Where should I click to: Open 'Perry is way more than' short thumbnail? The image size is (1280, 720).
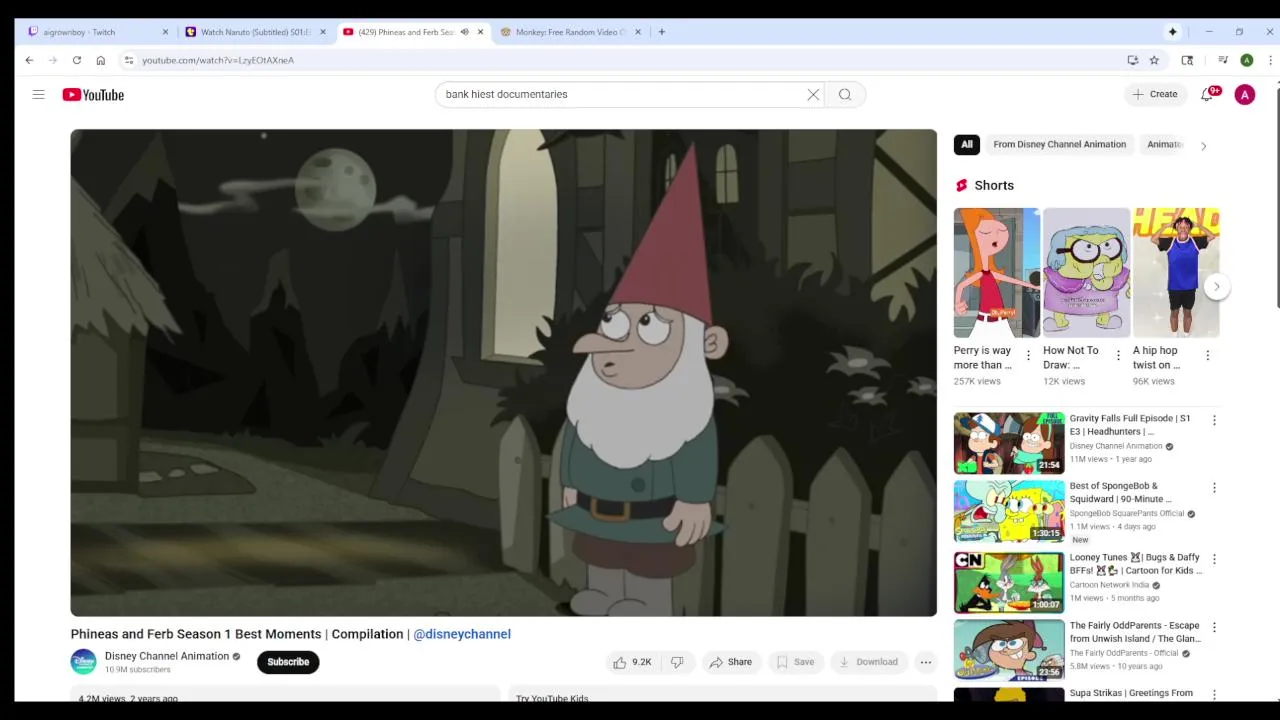click(996, 273)
